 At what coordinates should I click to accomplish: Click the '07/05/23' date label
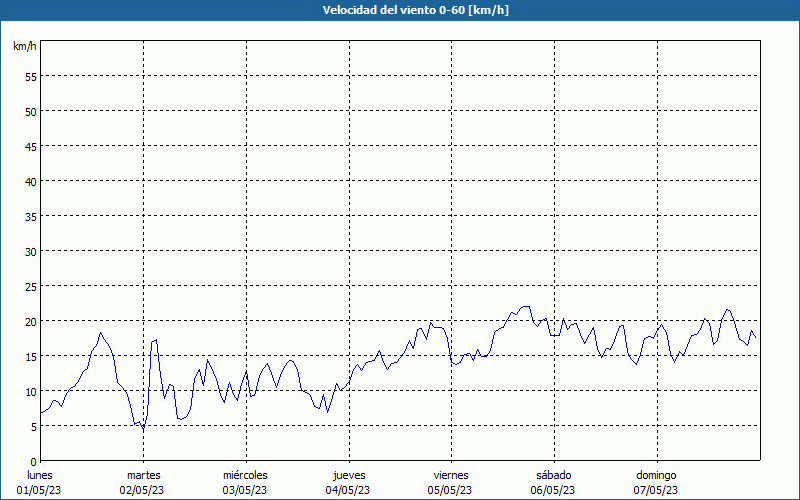pos(656,490)
